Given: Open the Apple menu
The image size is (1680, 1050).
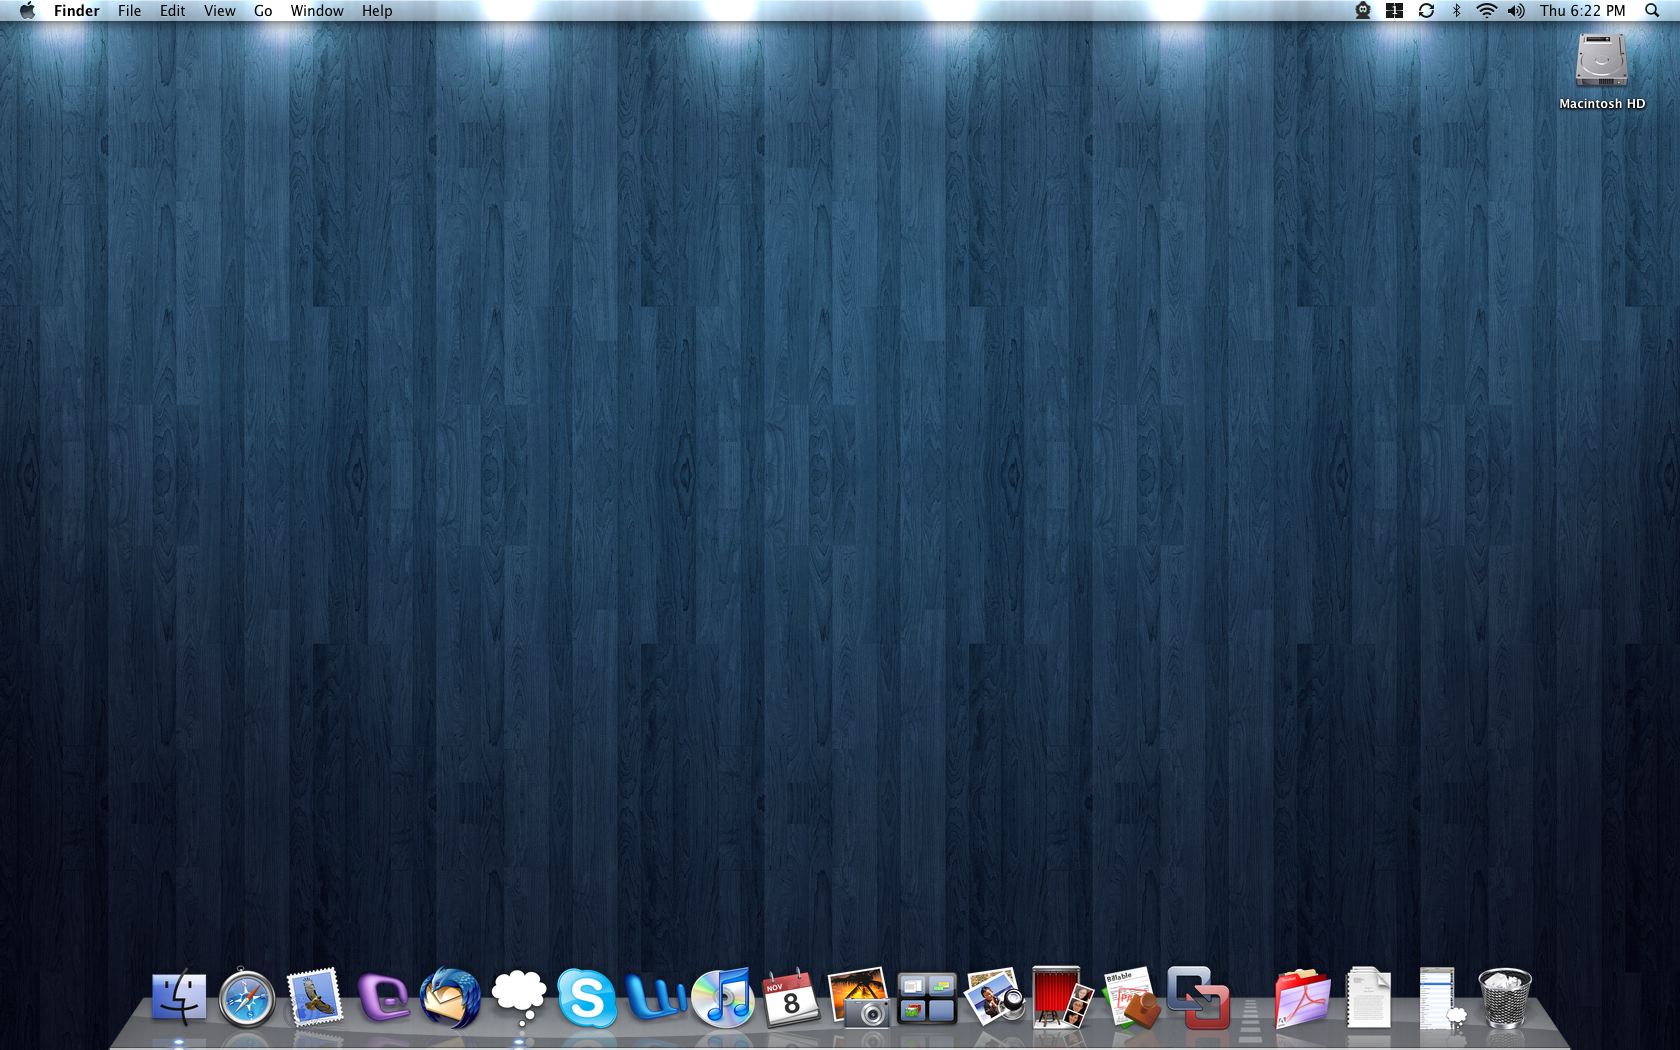Looking at the screenshot, I should click(27, 11).
